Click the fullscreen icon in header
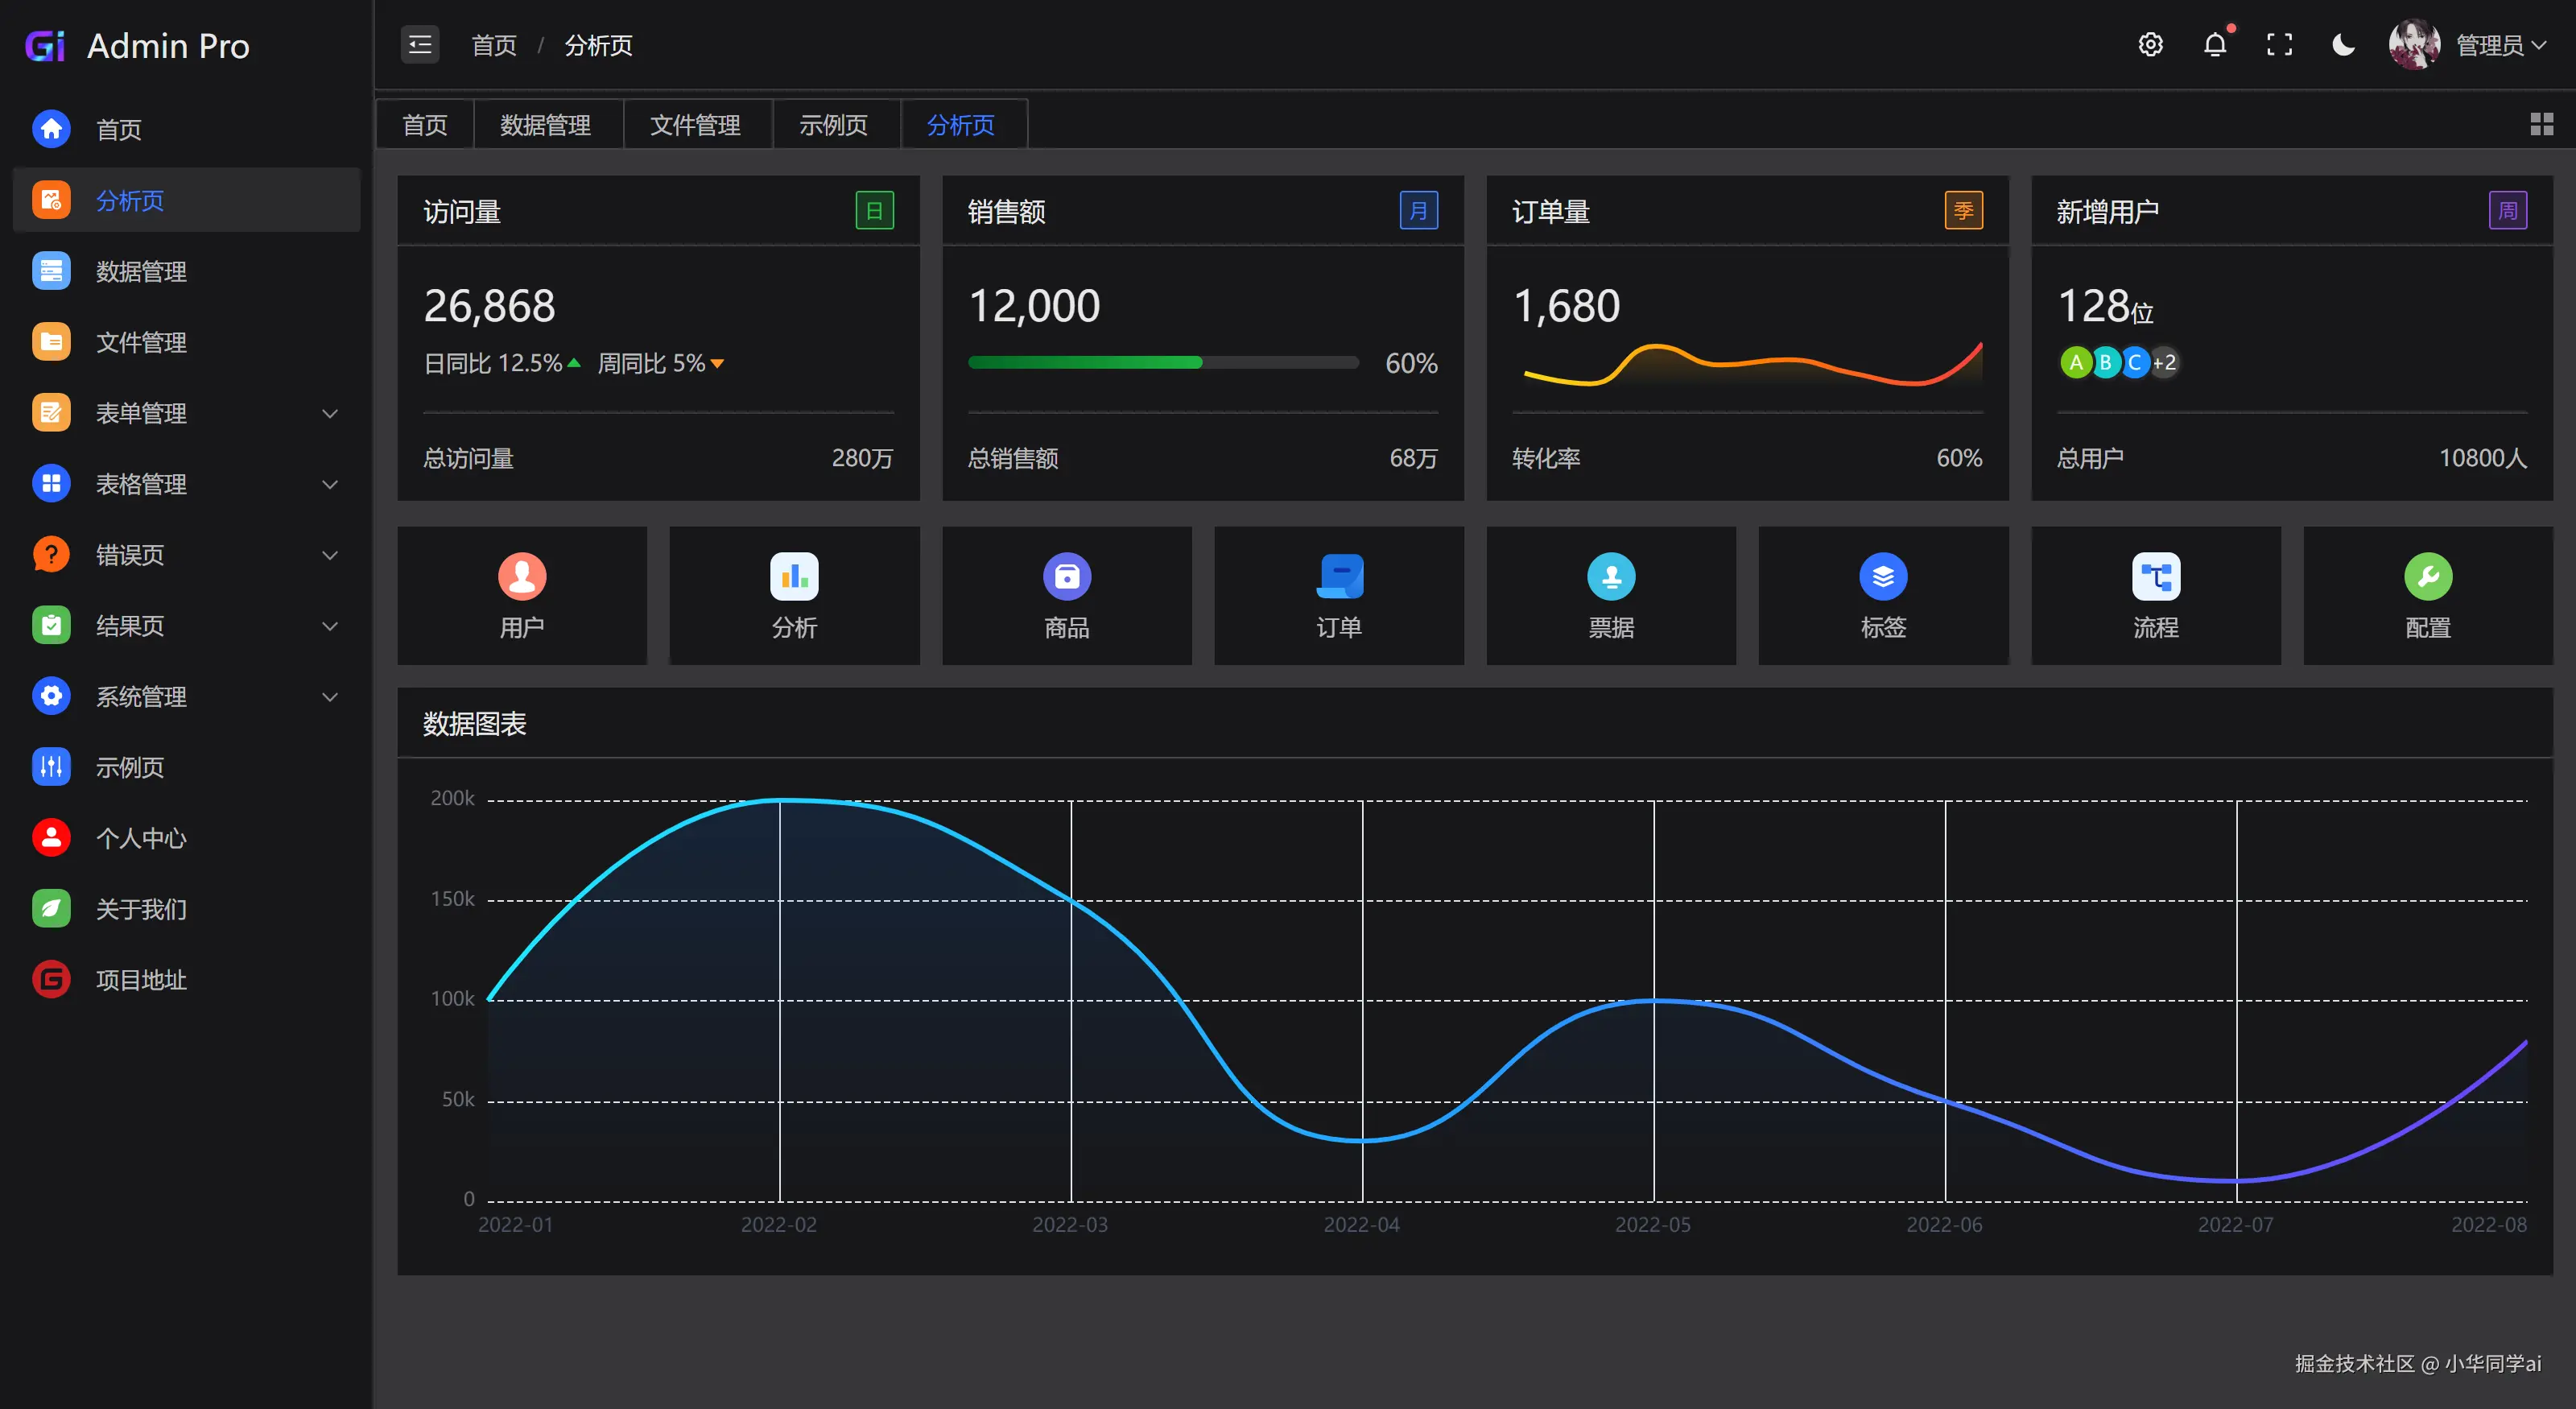Screen dimensions: 2576x1409 click(x=2279, y=45)
